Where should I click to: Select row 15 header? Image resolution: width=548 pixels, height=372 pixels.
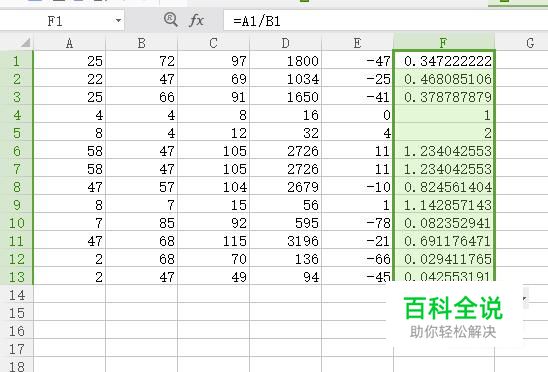tap(16, 313)
